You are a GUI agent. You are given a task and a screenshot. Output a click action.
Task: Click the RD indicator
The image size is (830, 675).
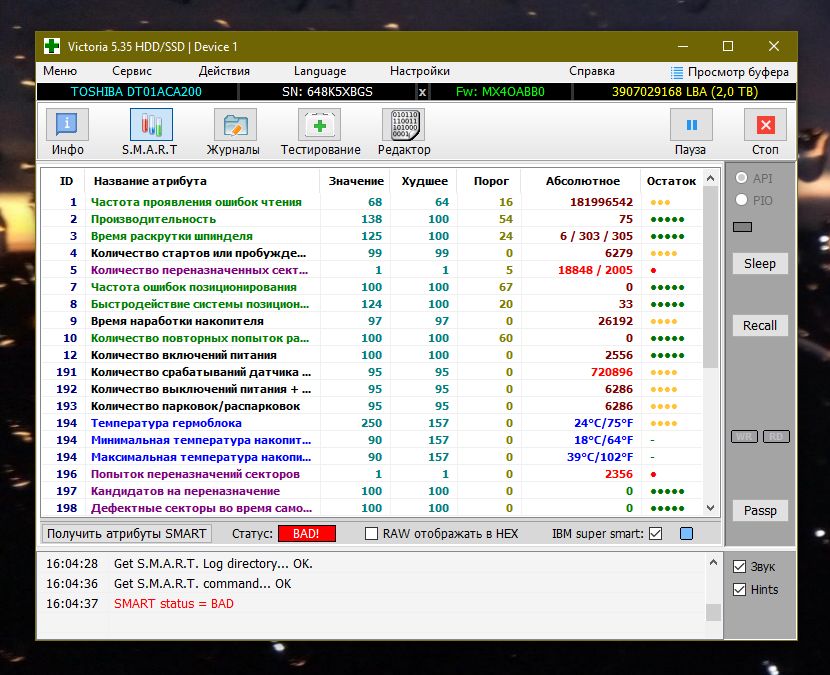coord(776,437)
